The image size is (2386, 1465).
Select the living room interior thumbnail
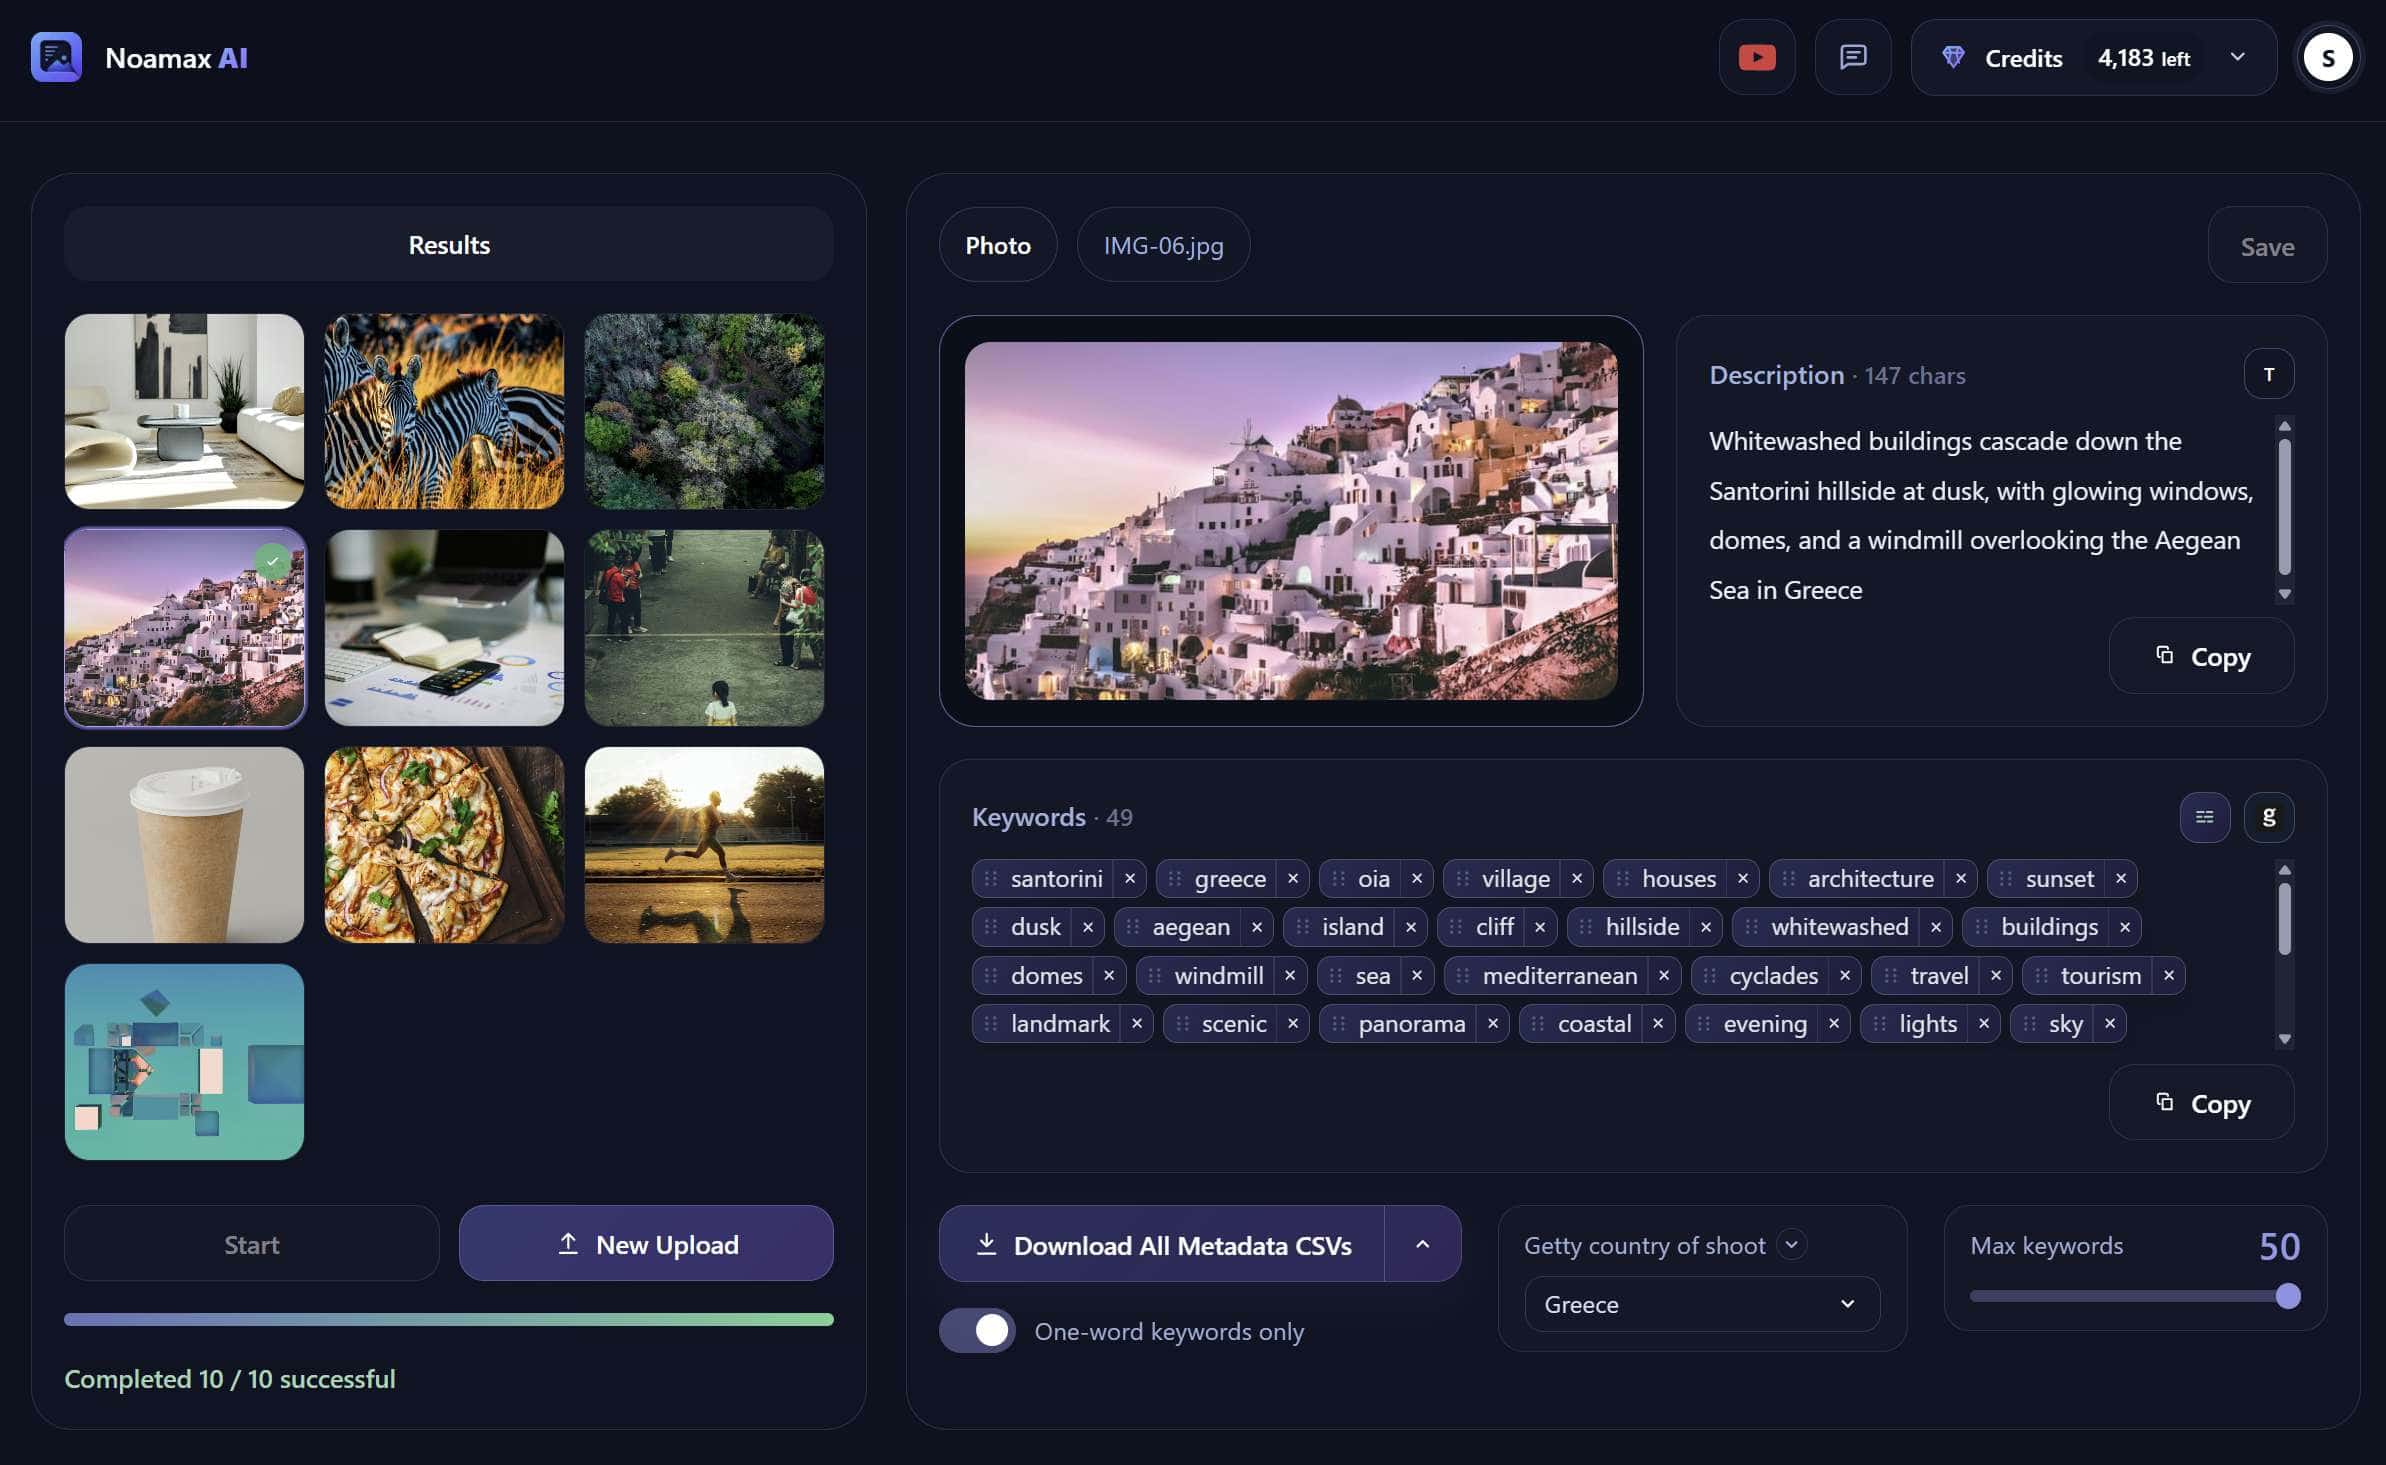[x=184, y=411]
